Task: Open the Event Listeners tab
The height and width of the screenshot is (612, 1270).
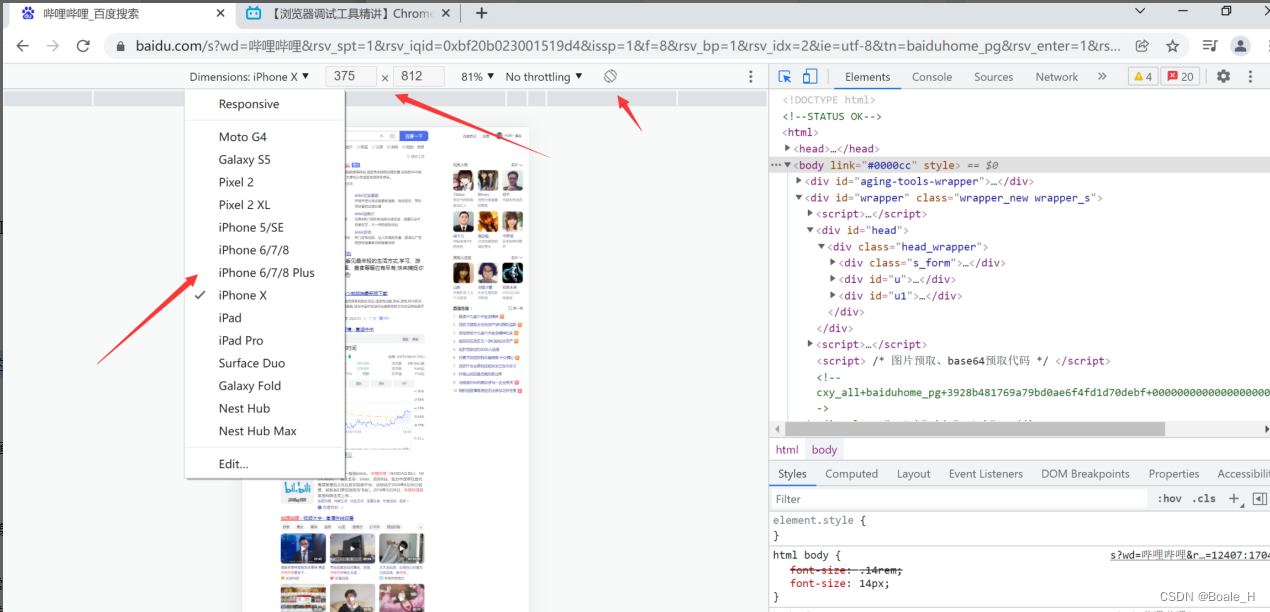Action: tap(986, 474)
